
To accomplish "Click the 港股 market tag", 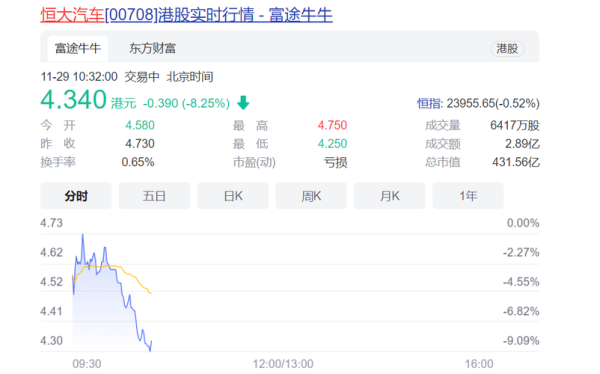I will 507,49.
